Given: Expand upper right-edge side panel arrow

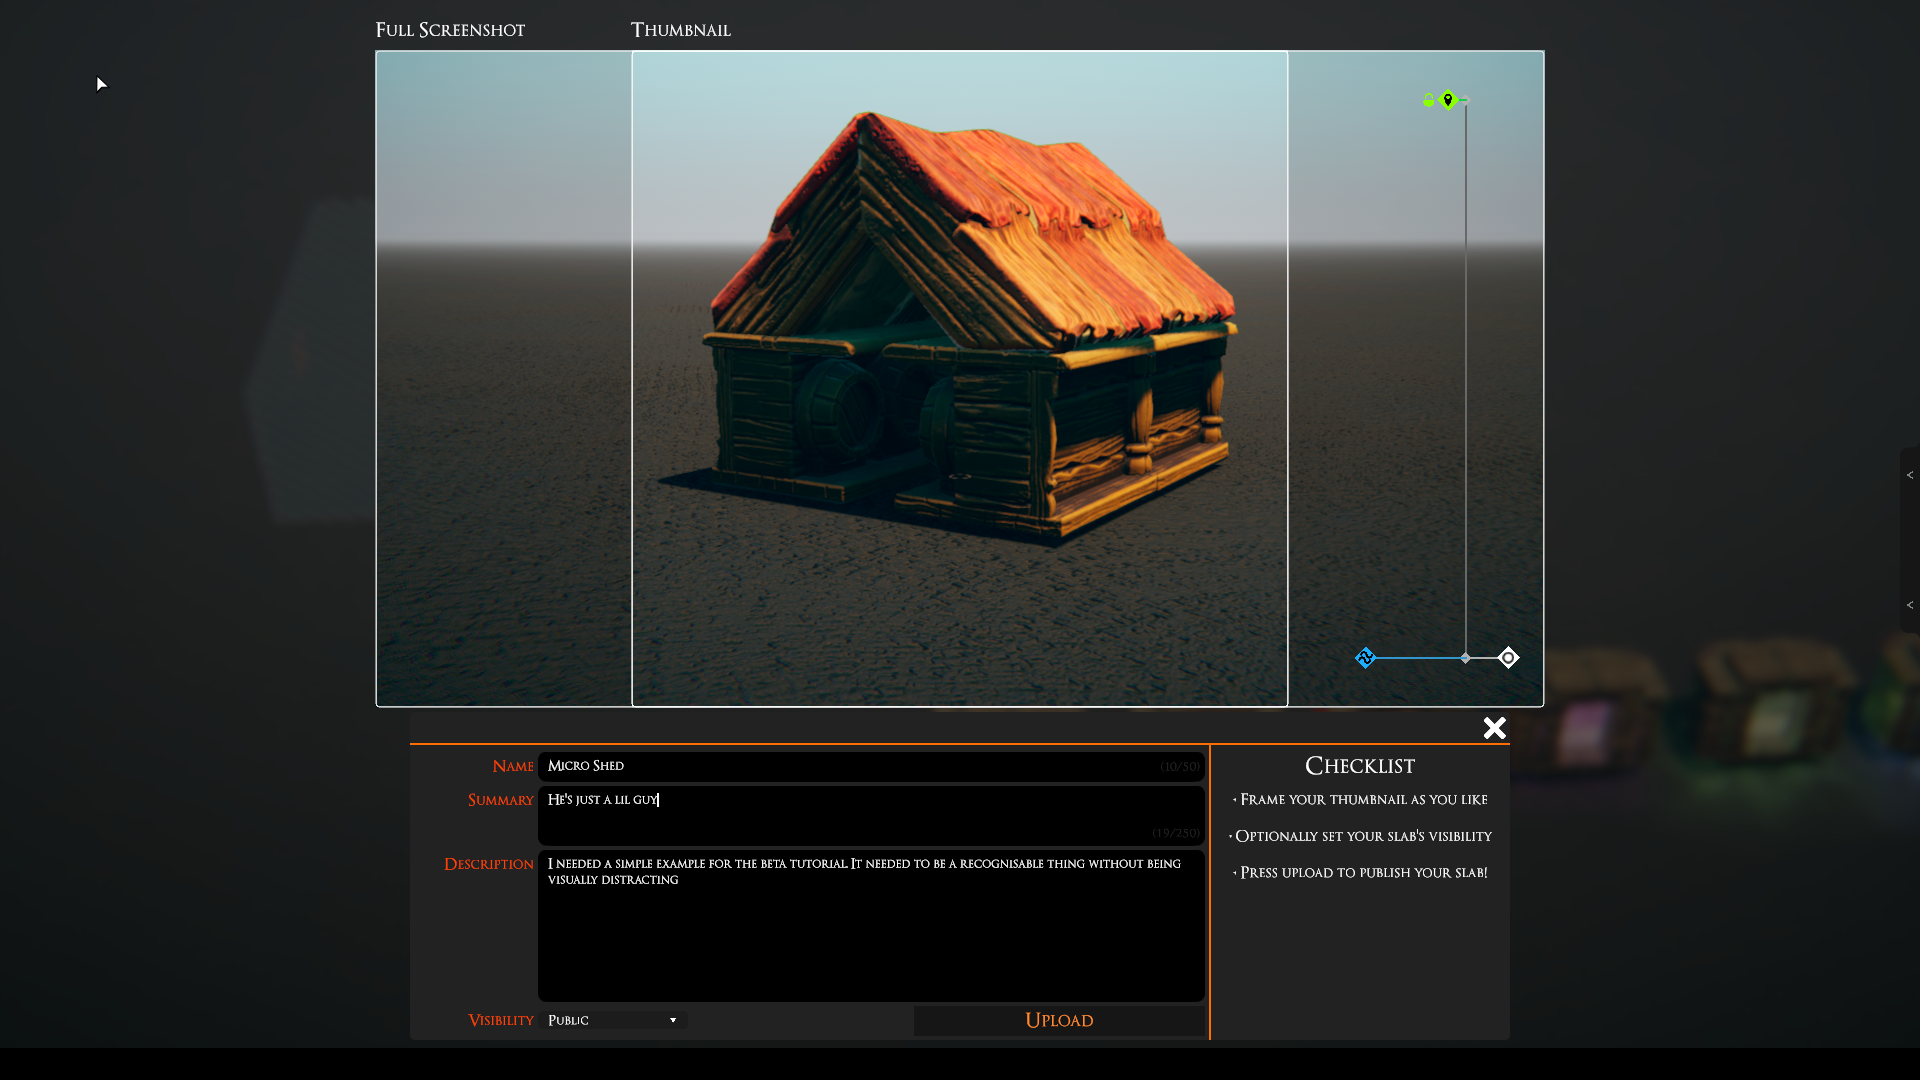Looking at the screenshot, I should tap(1909, 476).
